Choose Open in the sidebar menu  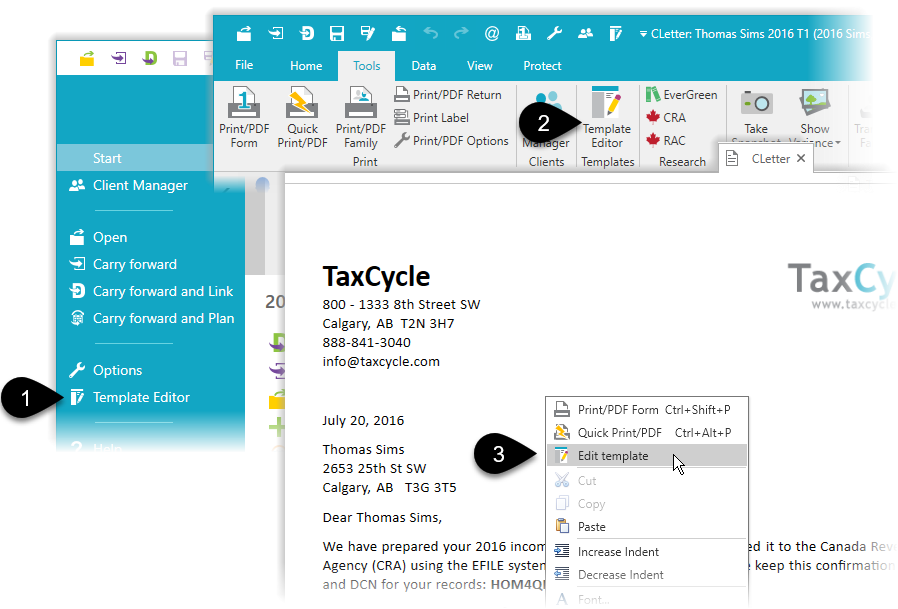(x=99, y=237)
